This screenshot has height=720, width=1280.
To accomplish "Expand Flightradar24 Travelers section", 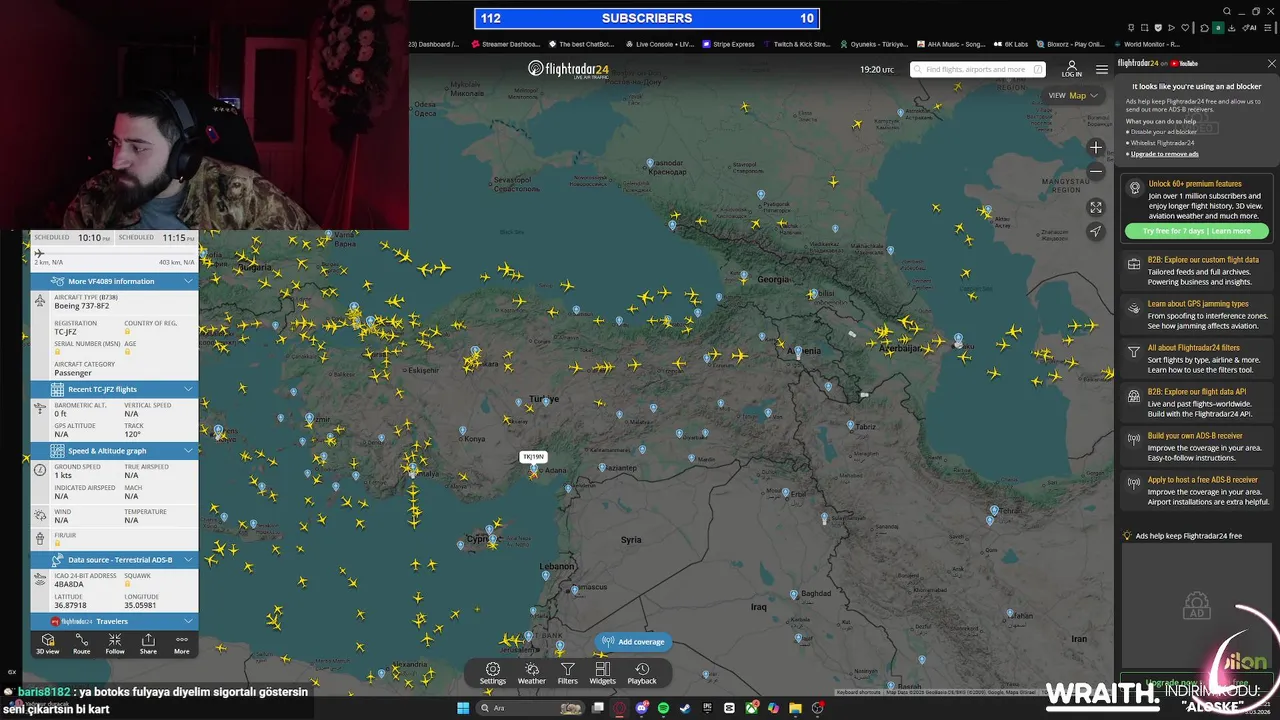I will 114,621.
